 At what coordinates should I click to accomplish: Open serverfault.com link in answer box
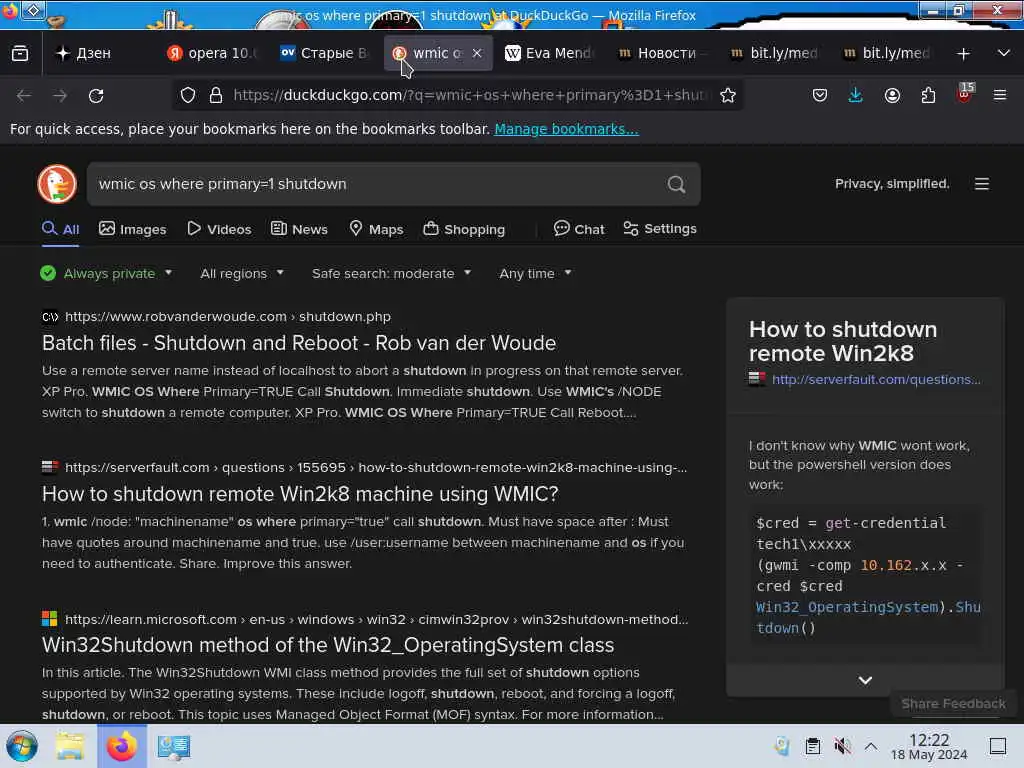876,379
